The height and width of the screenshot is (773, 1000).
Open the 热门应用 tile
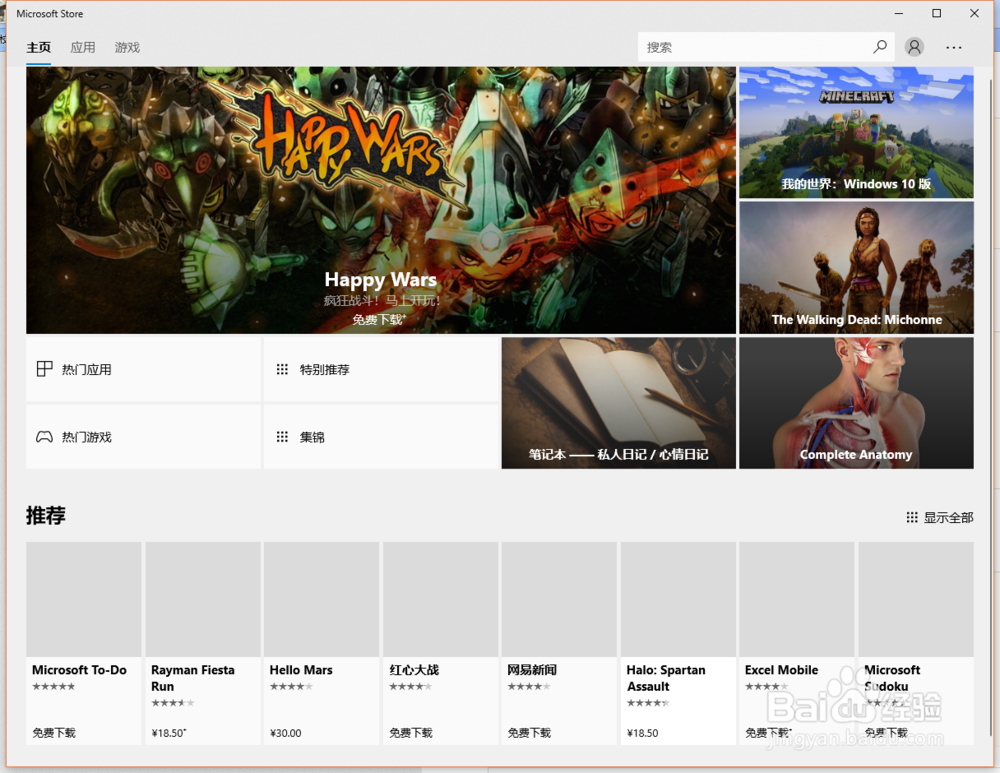143,369
